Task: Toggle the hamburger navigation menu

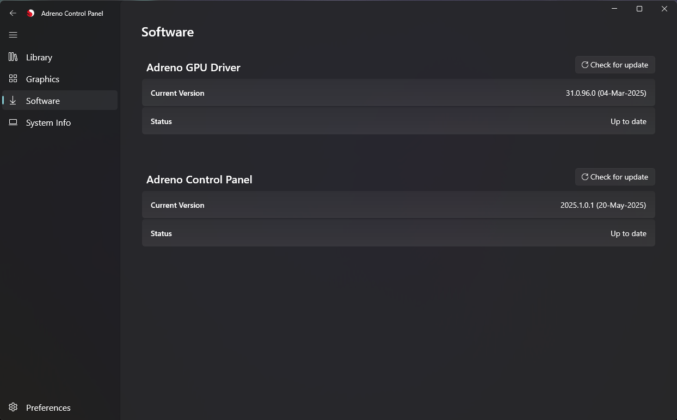Action: (x=13, y=35)
